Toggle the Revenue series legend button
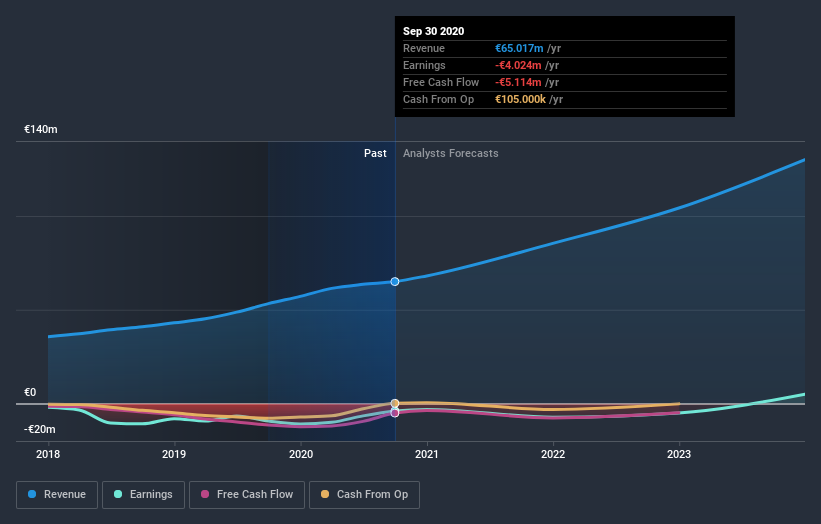 (x=57, y=495)
